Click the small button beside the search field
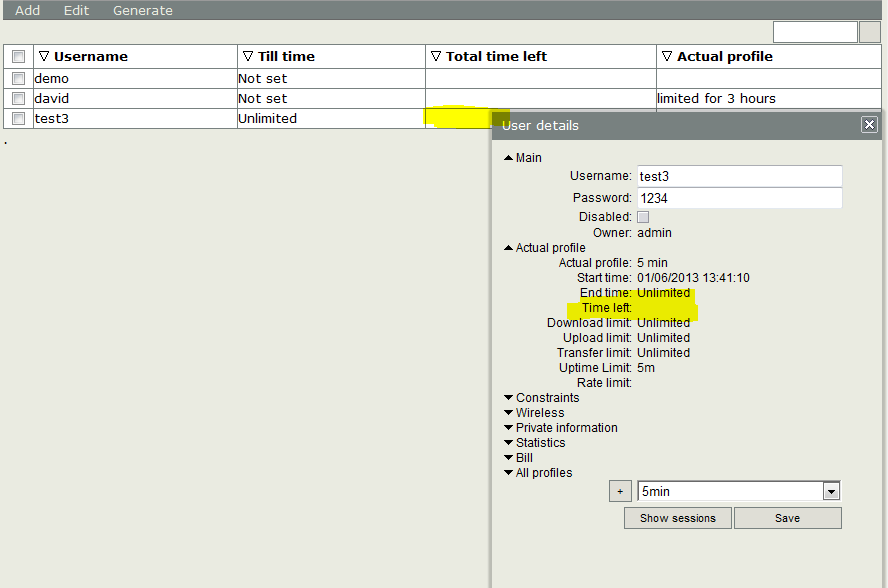This screenshot has width=888, height=588. coord(869,32)
